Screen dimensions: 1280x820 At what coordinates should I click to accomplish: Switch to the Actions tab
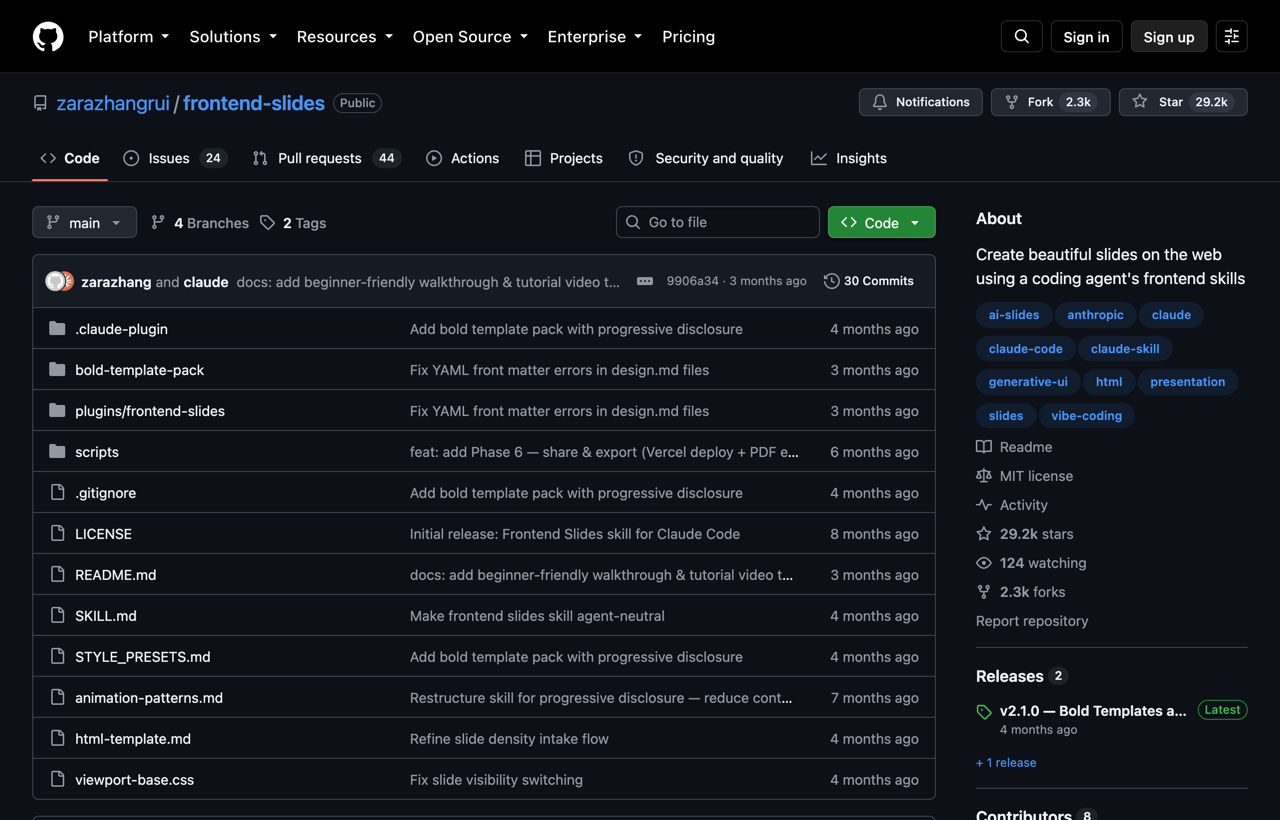[x=462, y=158]
